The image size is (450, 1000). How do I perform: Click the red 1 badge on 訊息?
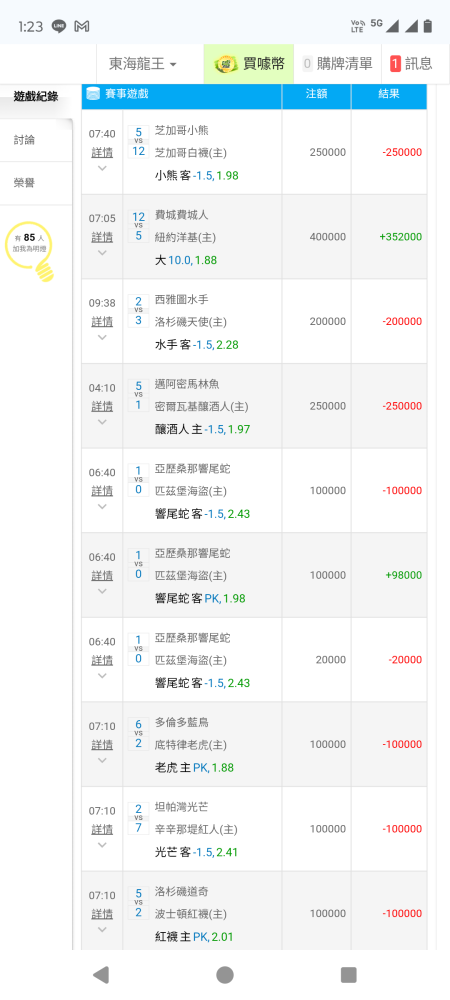pos(395,64)
